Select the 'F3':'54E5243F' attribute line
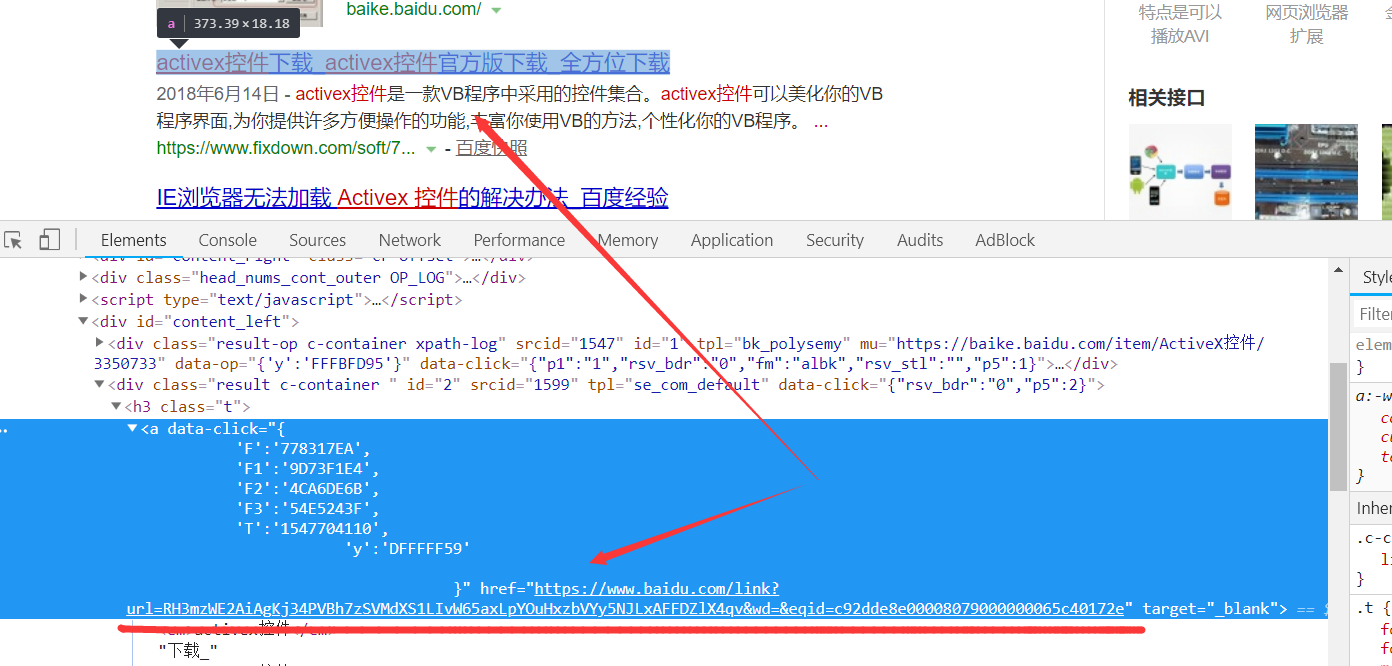 tap(308, 508)
